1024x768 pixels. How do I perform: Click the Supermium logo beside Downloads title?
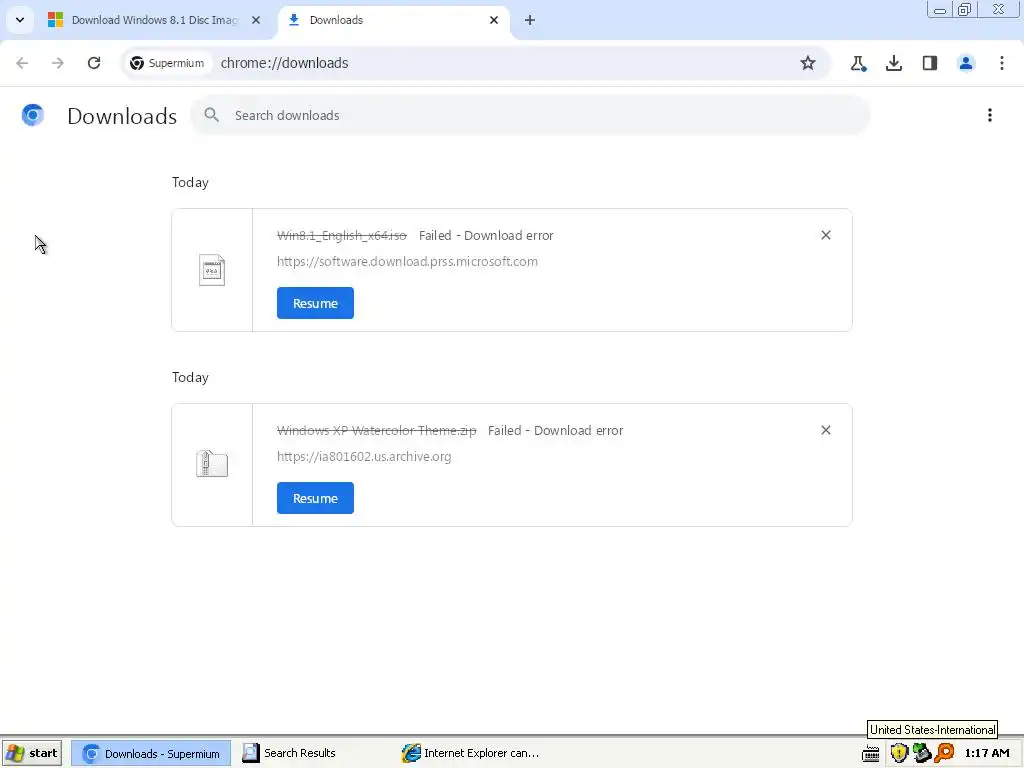point(33,115)
